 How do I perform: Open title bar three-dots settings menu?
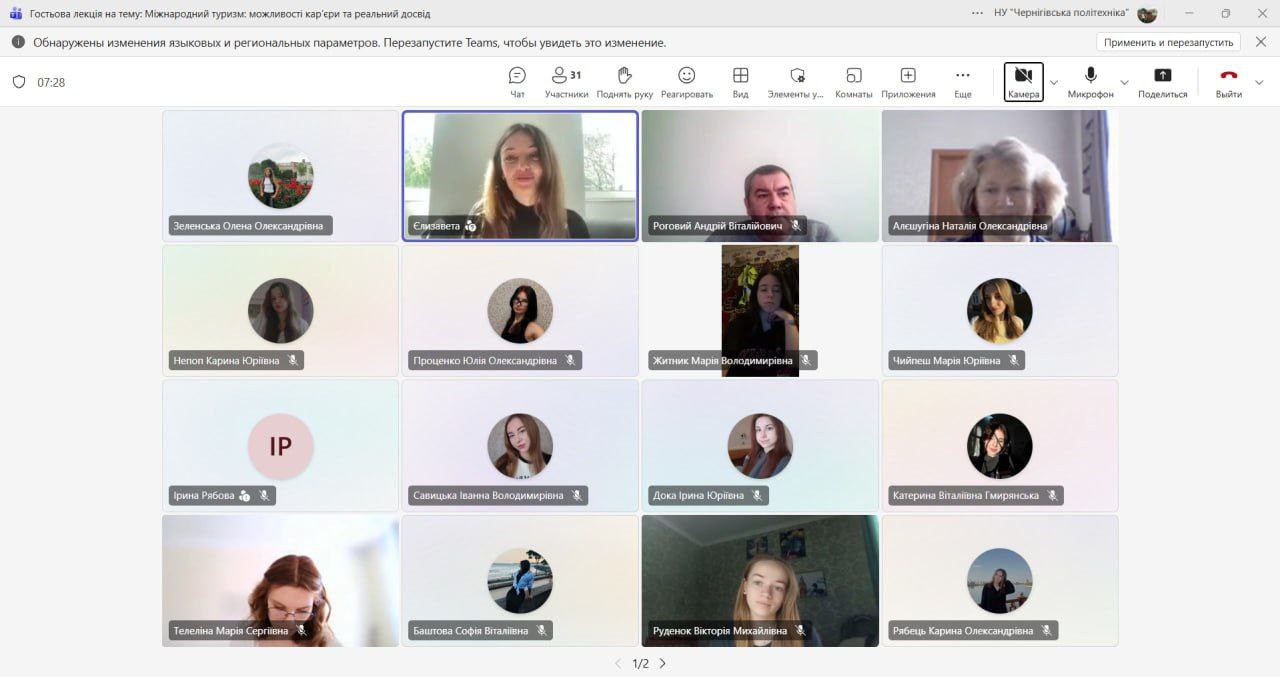(x=977, y=13)
